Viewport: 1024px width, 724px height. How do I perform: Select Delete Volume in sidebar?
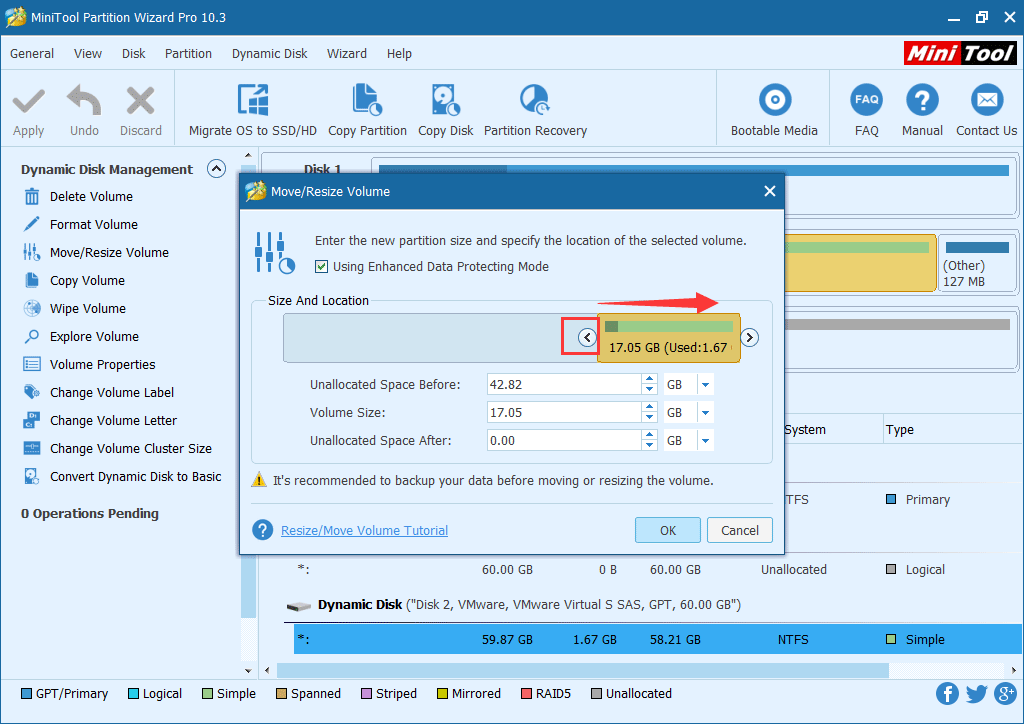pos(91,197)
